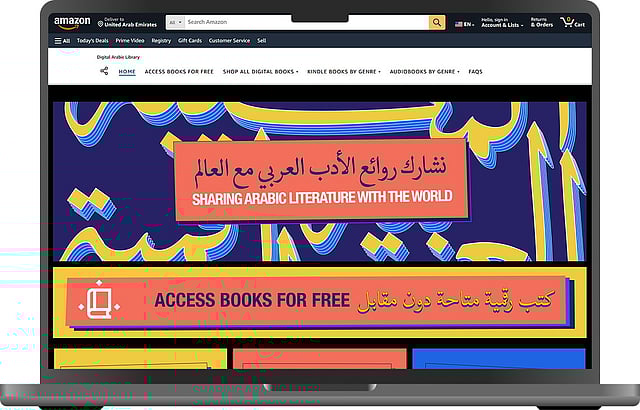Screen dimensions: 640x410
Task: Expand Audiobooks by Genre menu
Action: tap(423, 72)
